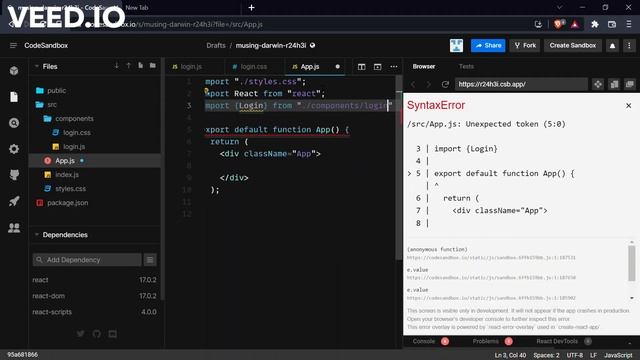This screenshot has width=640, height=360.
Task: Click the Fork button
Action: coord(525,46)
